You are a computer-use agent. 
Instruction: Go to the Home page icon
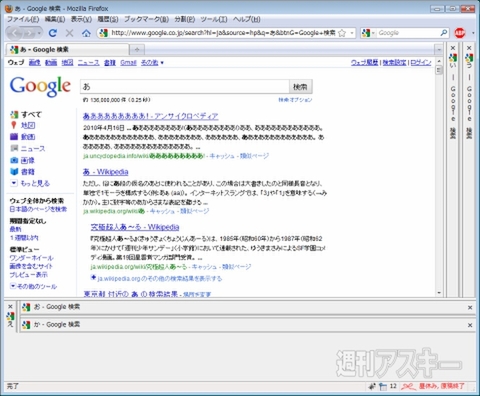[x=86, y=33]
